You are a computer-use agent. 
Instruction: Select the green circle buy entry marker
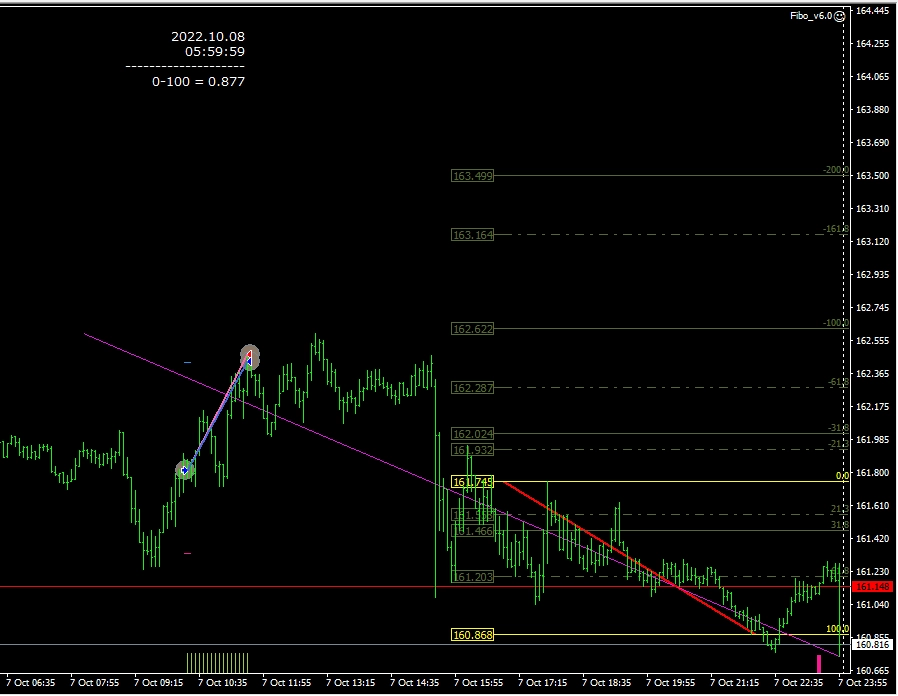click(x=184, y=470)
